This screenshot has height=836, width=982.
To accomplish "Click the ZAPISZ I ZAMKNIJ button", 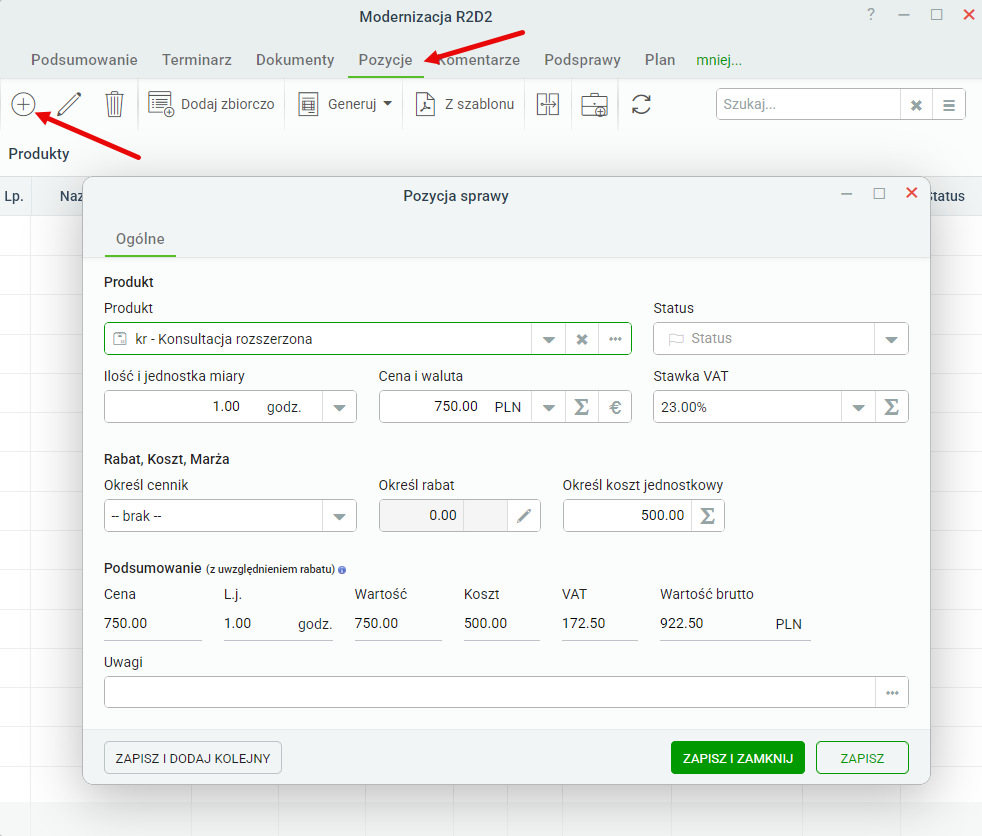I will pos(738,758).
